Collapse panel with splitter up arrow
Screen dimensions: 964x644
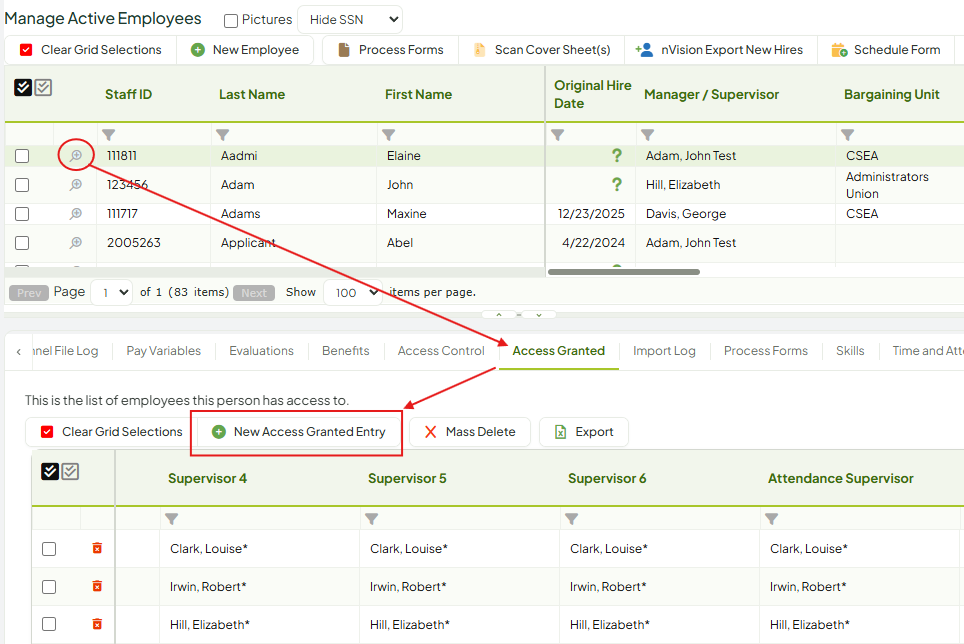coord(499,315)
